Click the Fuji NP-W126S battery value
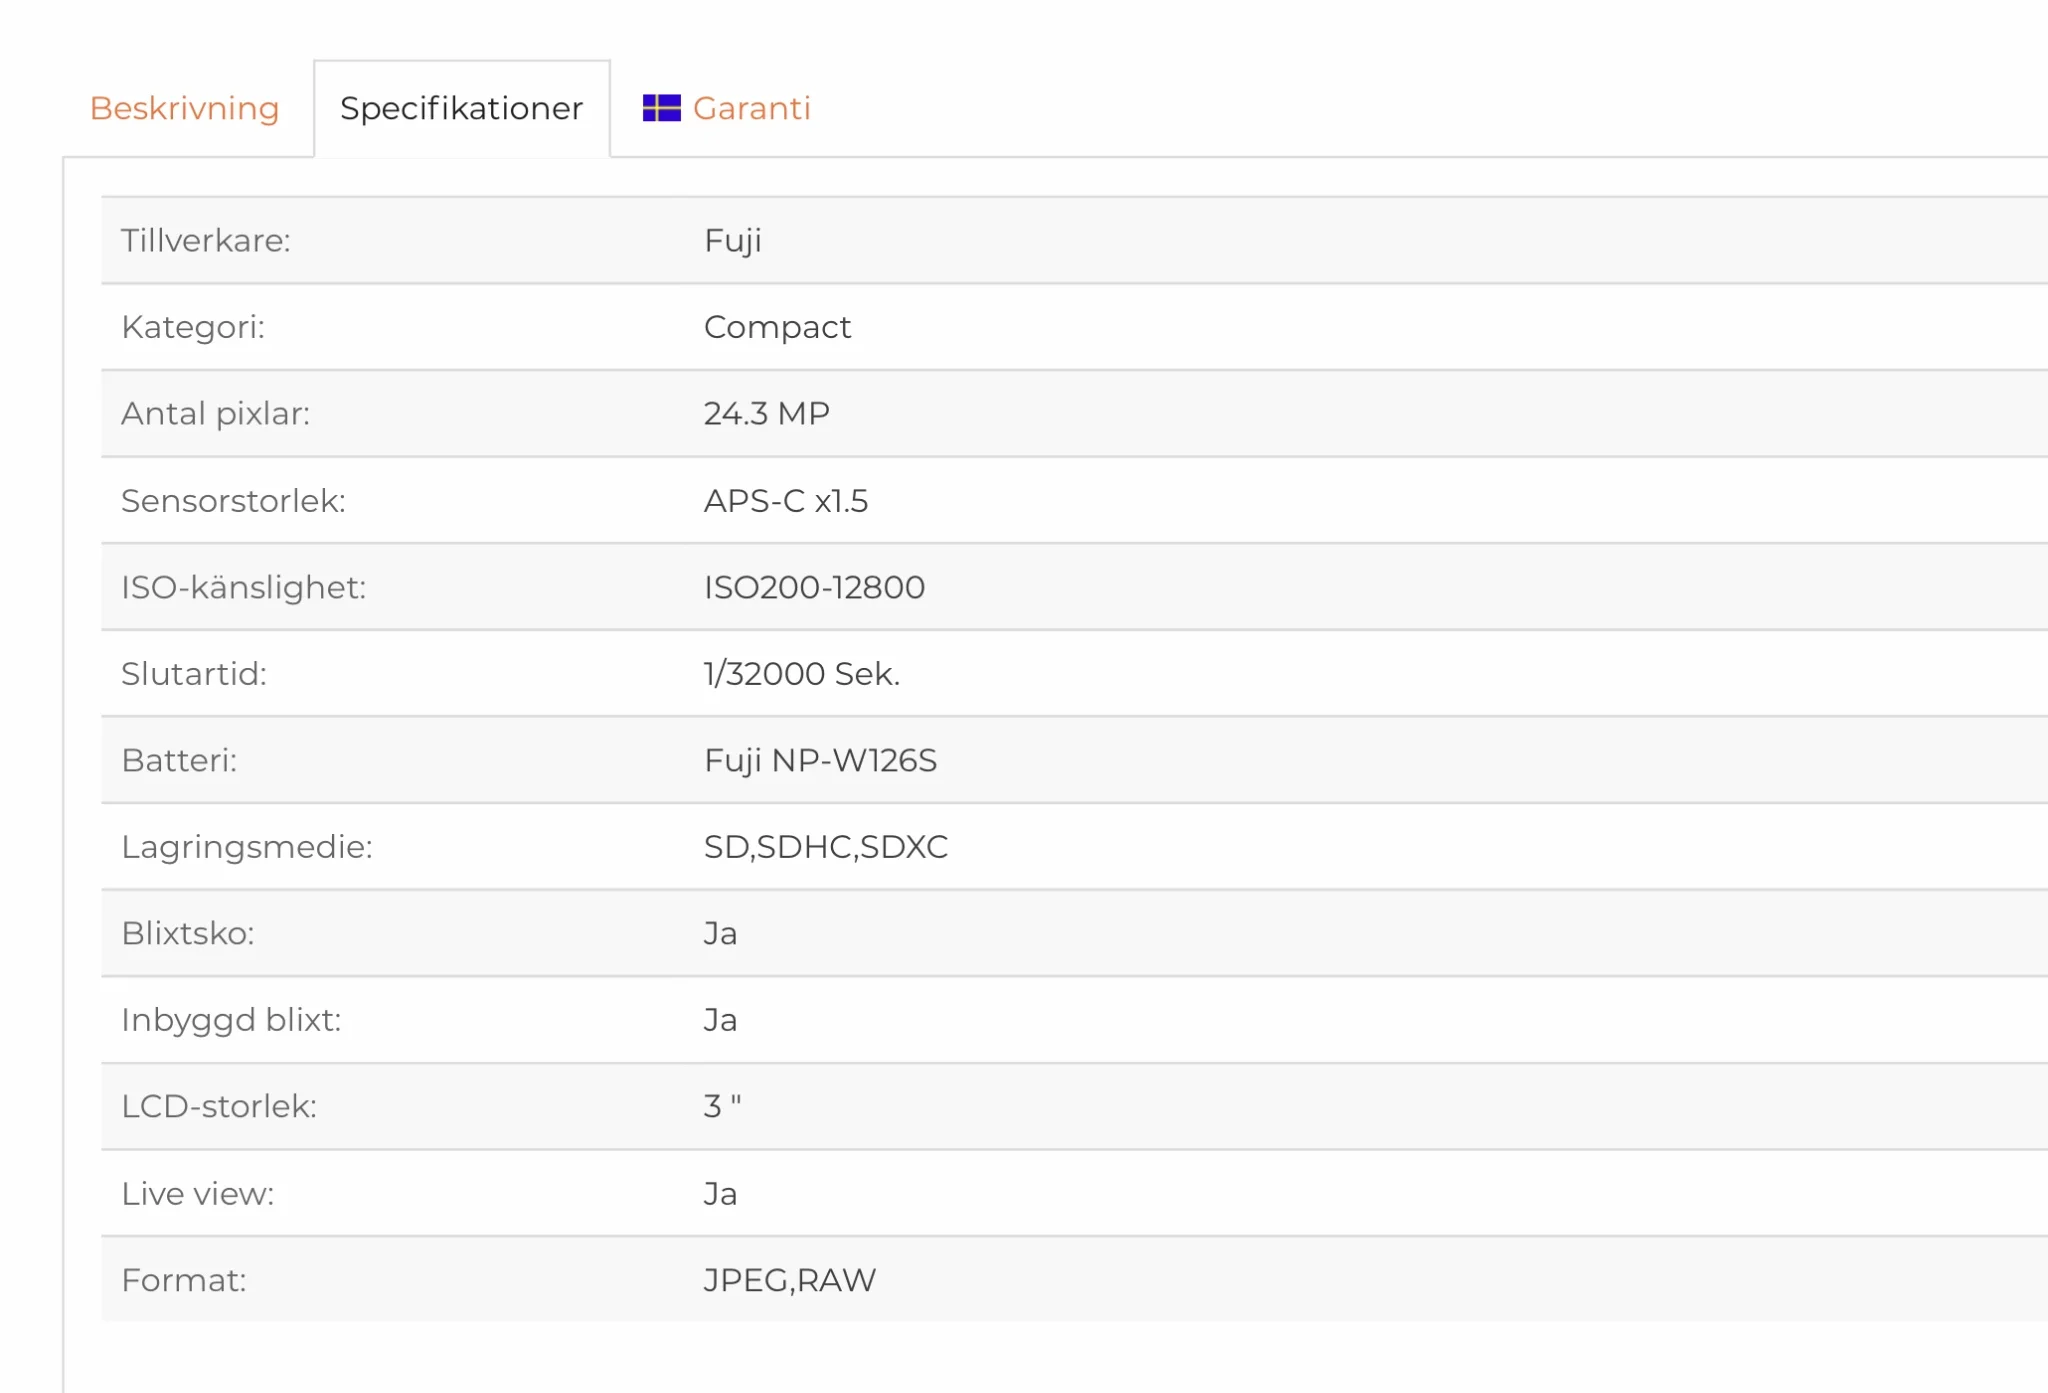Viewport: 2048px width, 1393px height. [820, 761]
